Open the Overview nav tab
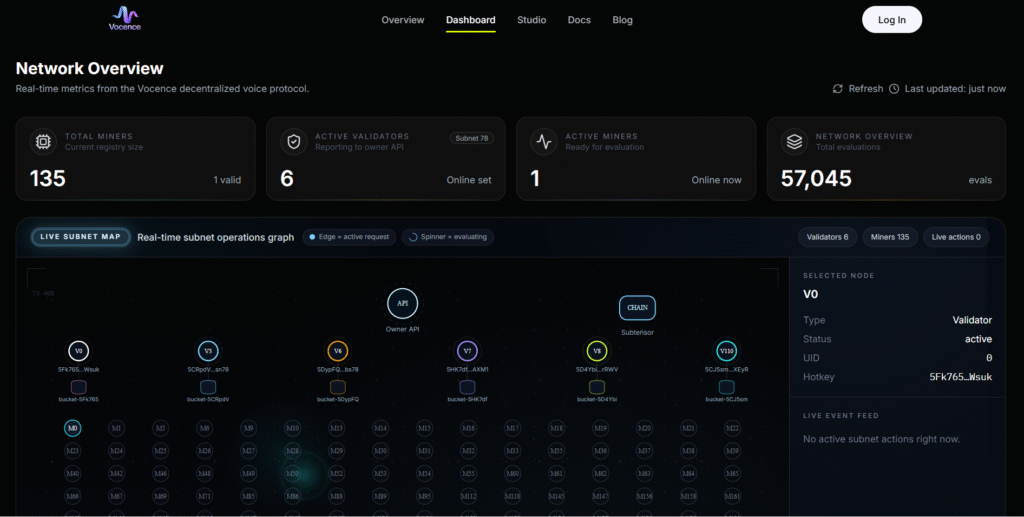 (402, 20)
